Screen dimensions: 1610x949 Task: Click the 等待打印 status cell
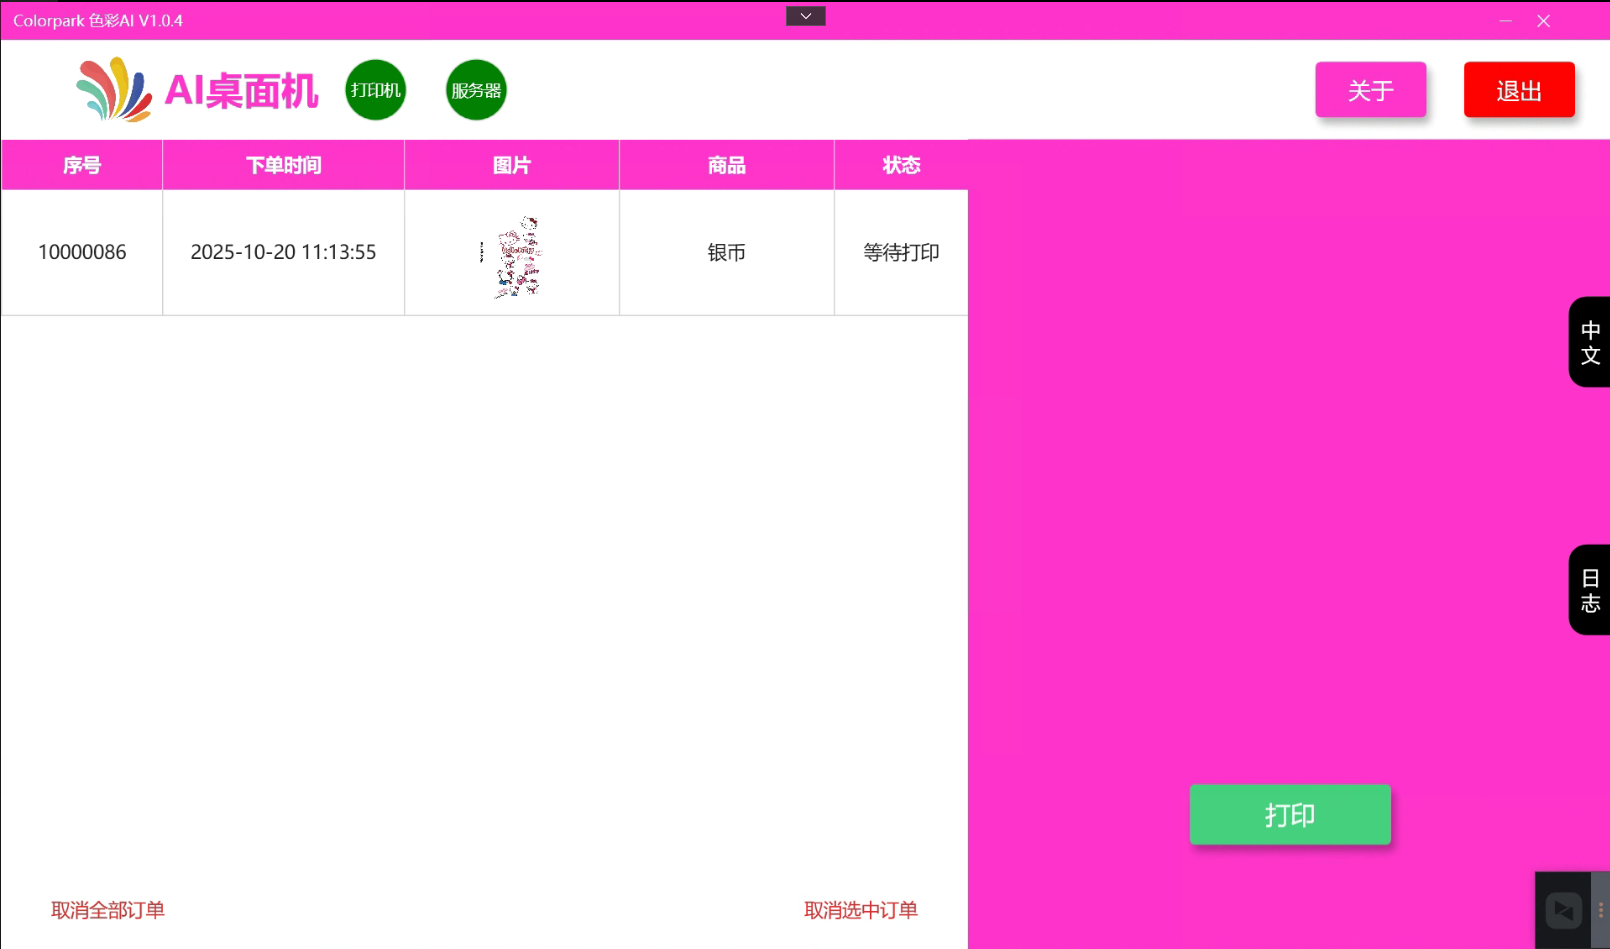[x=900, y=252]
